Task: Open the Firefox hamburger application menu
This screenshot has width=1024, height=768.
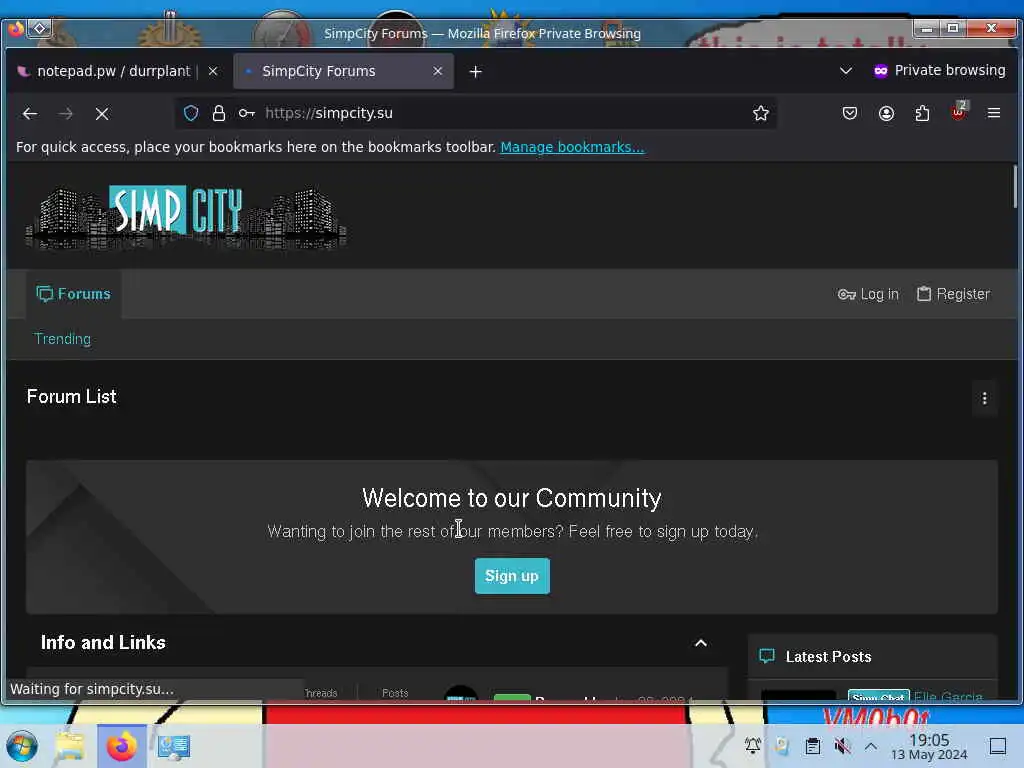Action: tap(994, 113)
